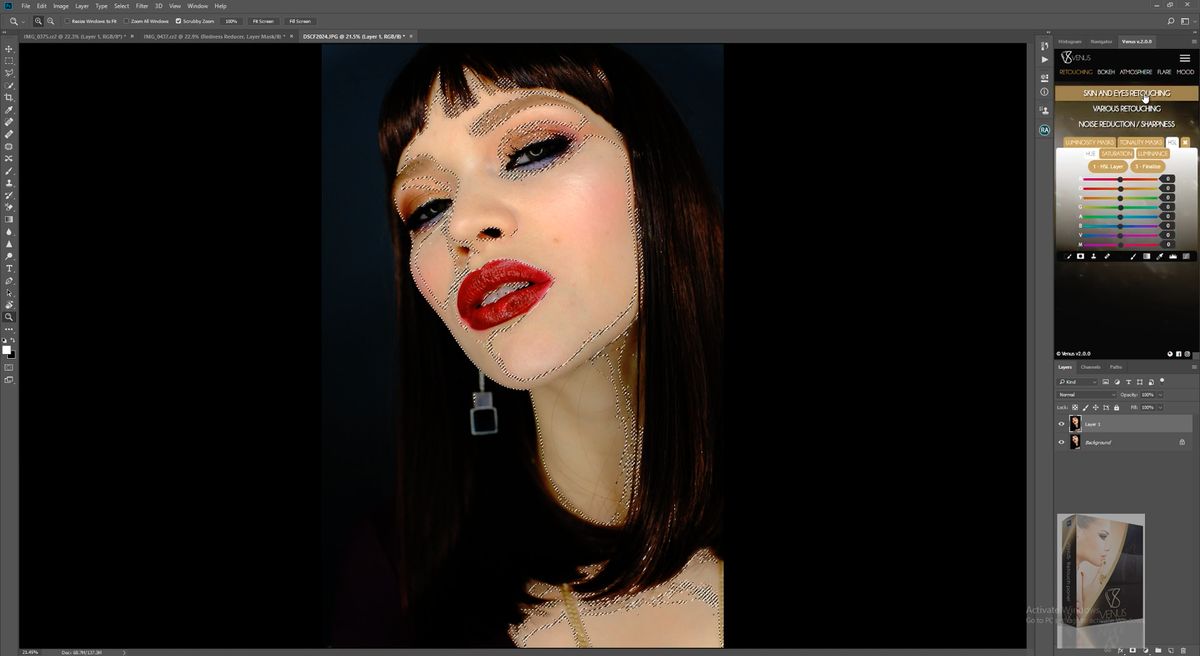Hide the Background layer
Screen dimensions: 1200x656
click(1061, 442)
